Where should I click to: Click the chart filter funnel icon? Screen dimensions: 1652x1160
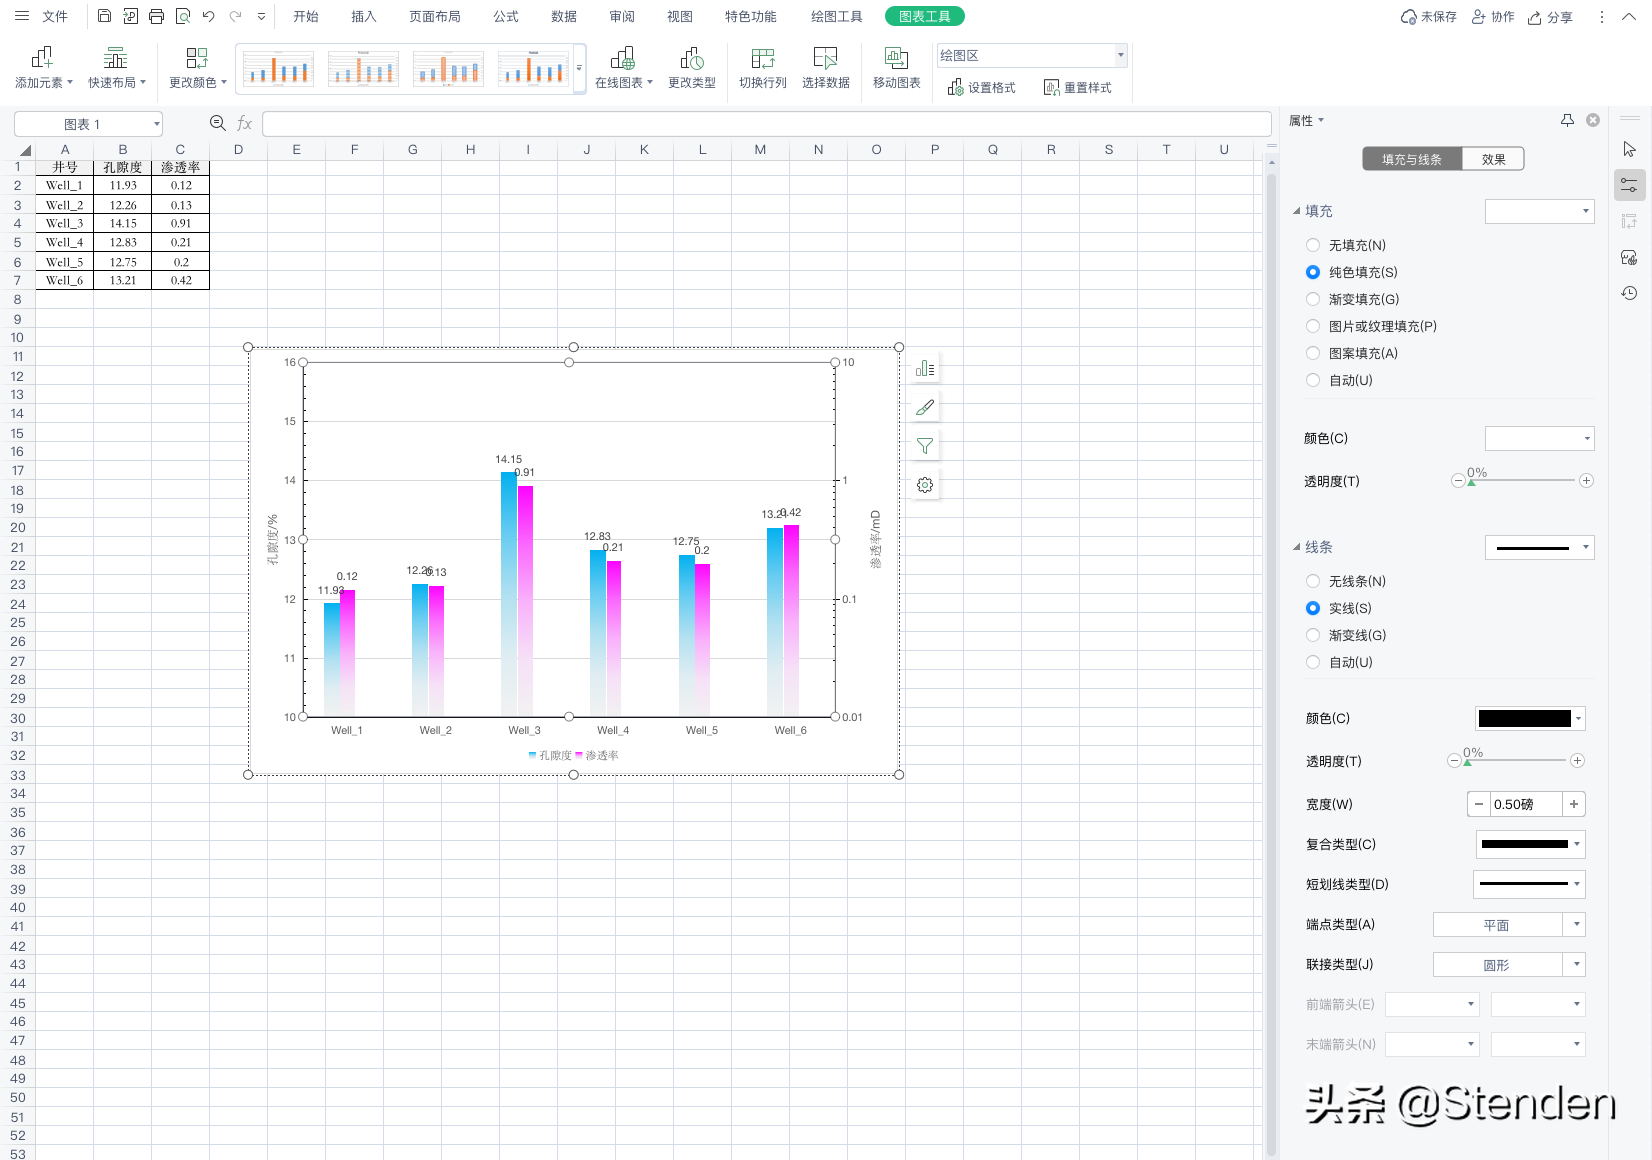pyautogui.click(x=925, y=446)
